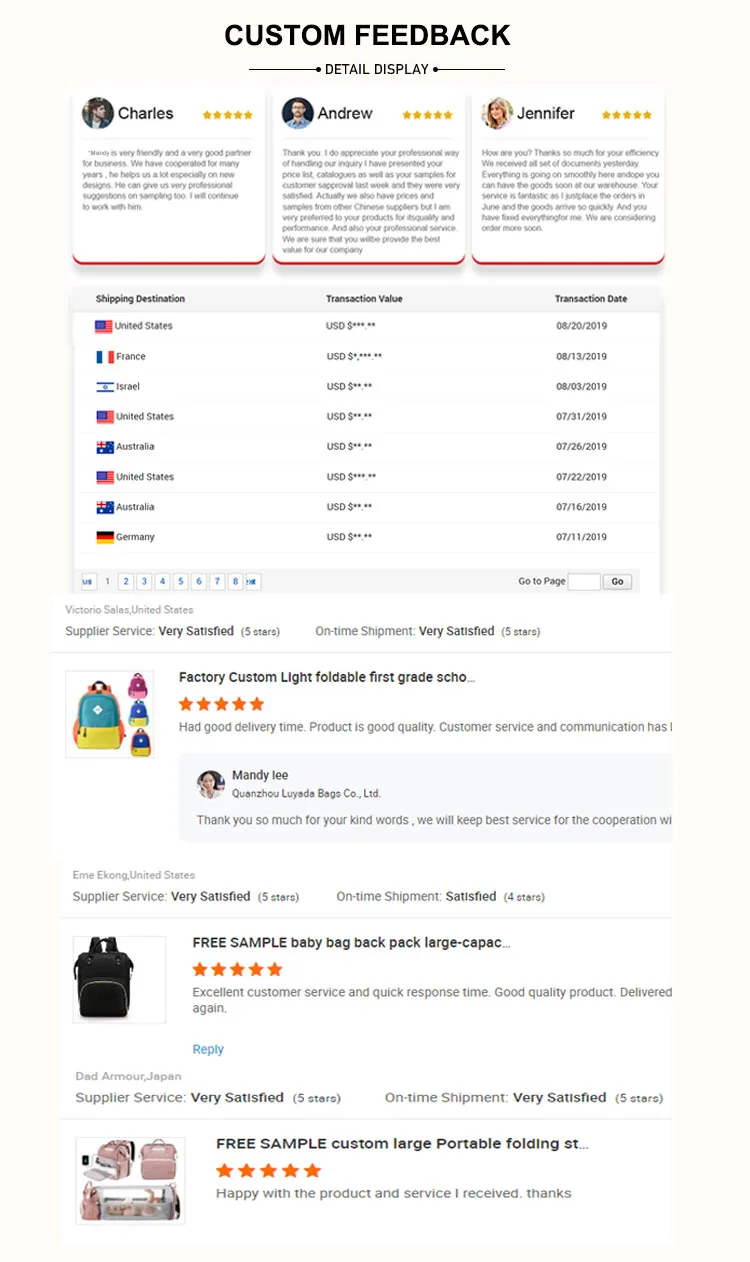Open the pink folding bag thumbnail
The width and height of the screenshot is (750, 1262).
tap(130, 1180)
